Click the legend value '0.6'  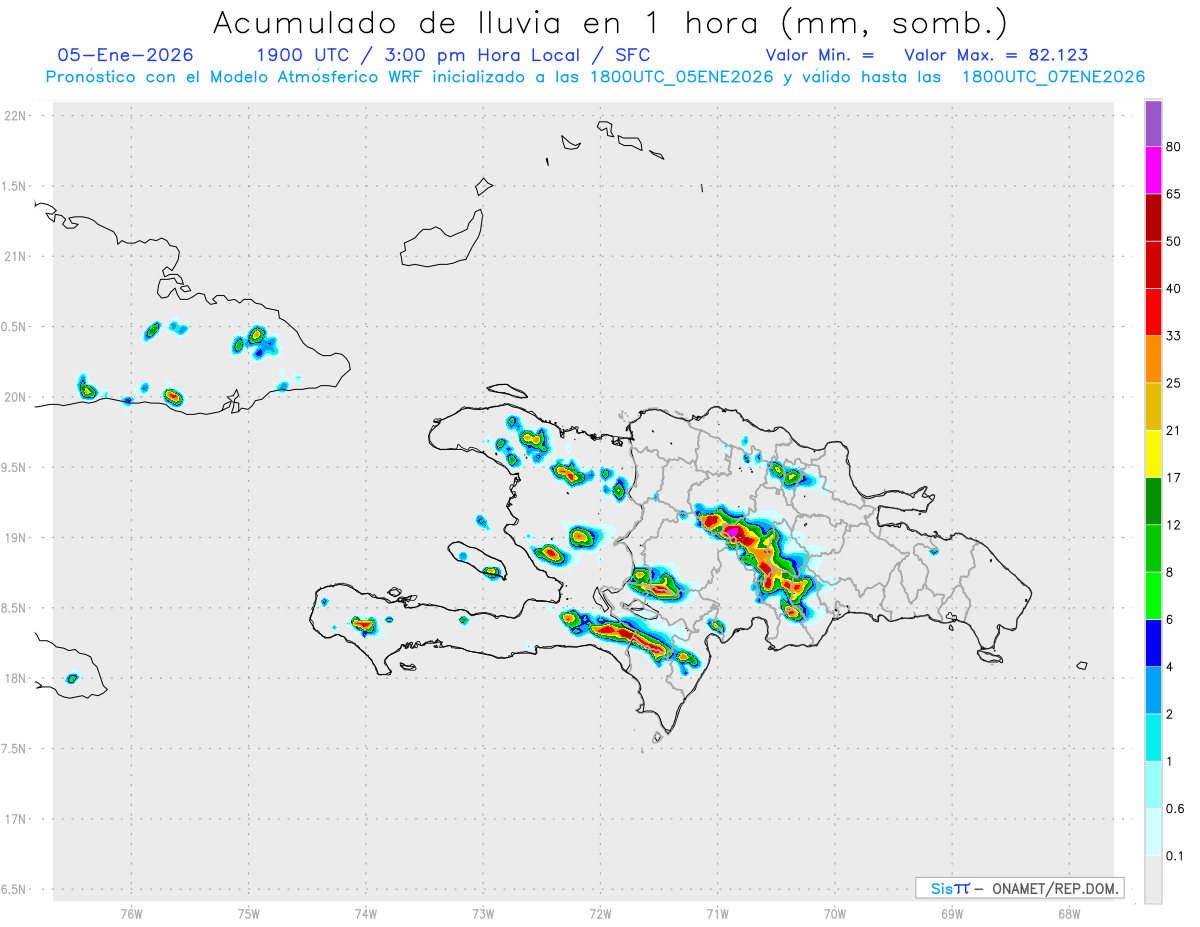tap(1175, 809)
